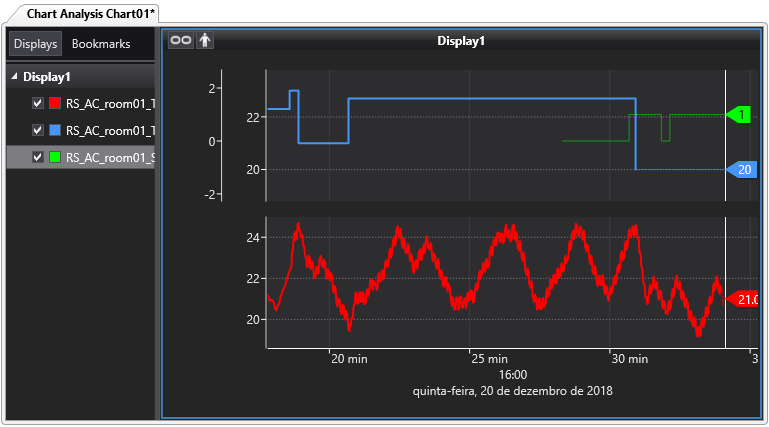Click the blue color swatch in legend
The width and height of the screenshot is (769, 427).
click(x=55, y=130)
